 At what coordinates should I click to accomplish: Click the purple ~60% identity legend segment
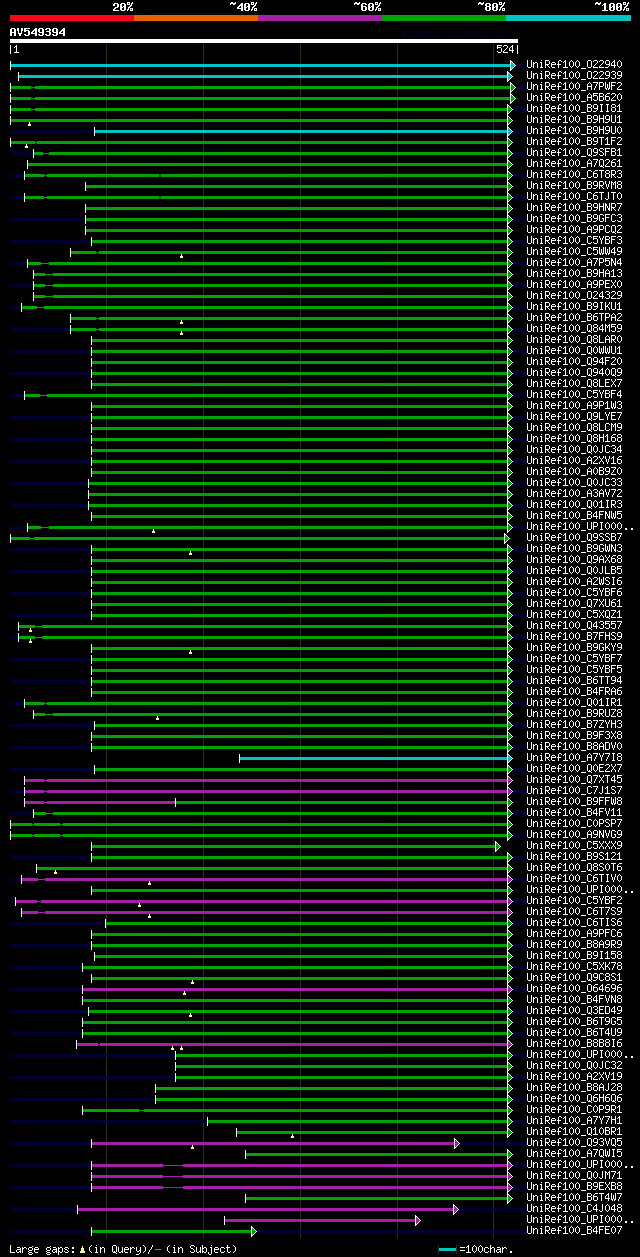[320, 18]
